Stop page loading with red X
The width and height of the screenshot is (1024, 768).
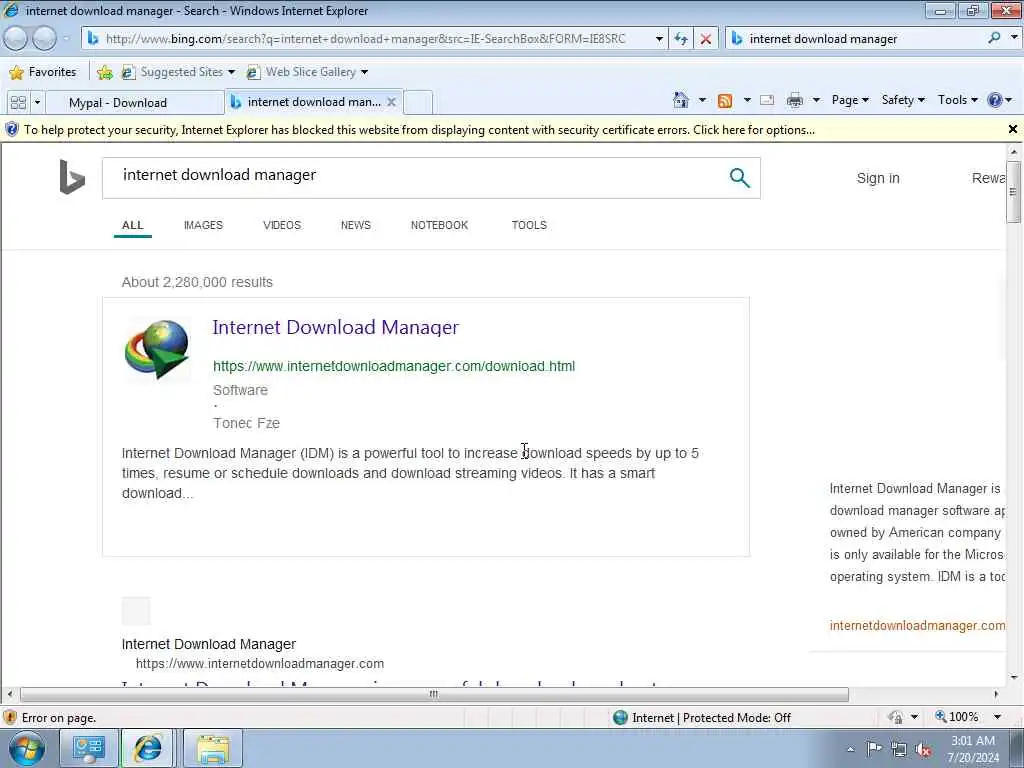click(x=706, y=39)
